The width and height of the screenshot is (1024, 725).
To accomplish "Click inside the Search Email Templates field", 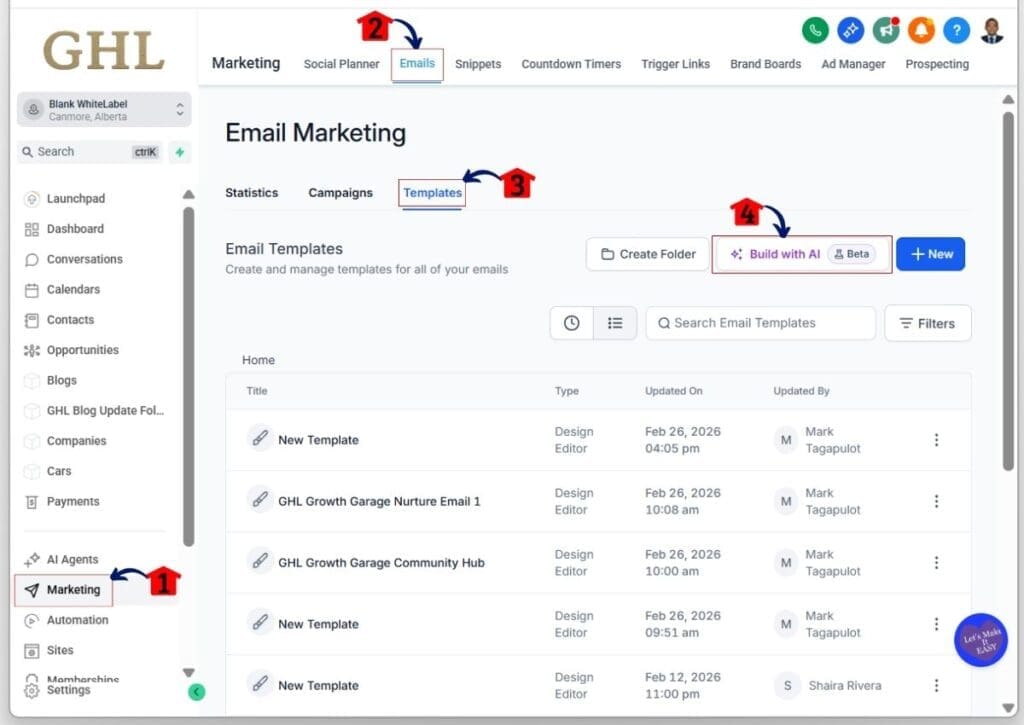I will (760, 322).
